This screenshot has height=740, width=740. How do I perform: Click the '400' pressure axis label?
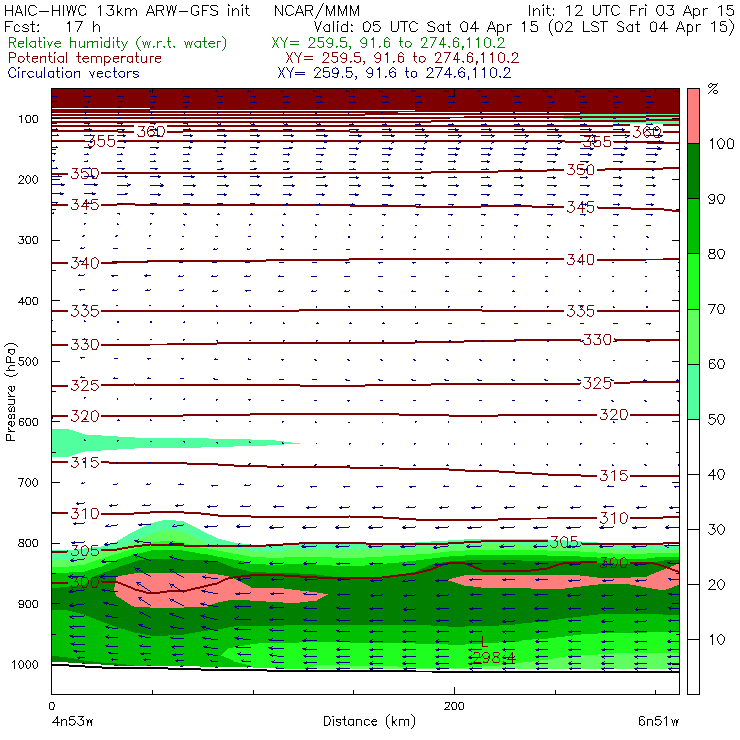pyautogui.click(x=28, y=301)
